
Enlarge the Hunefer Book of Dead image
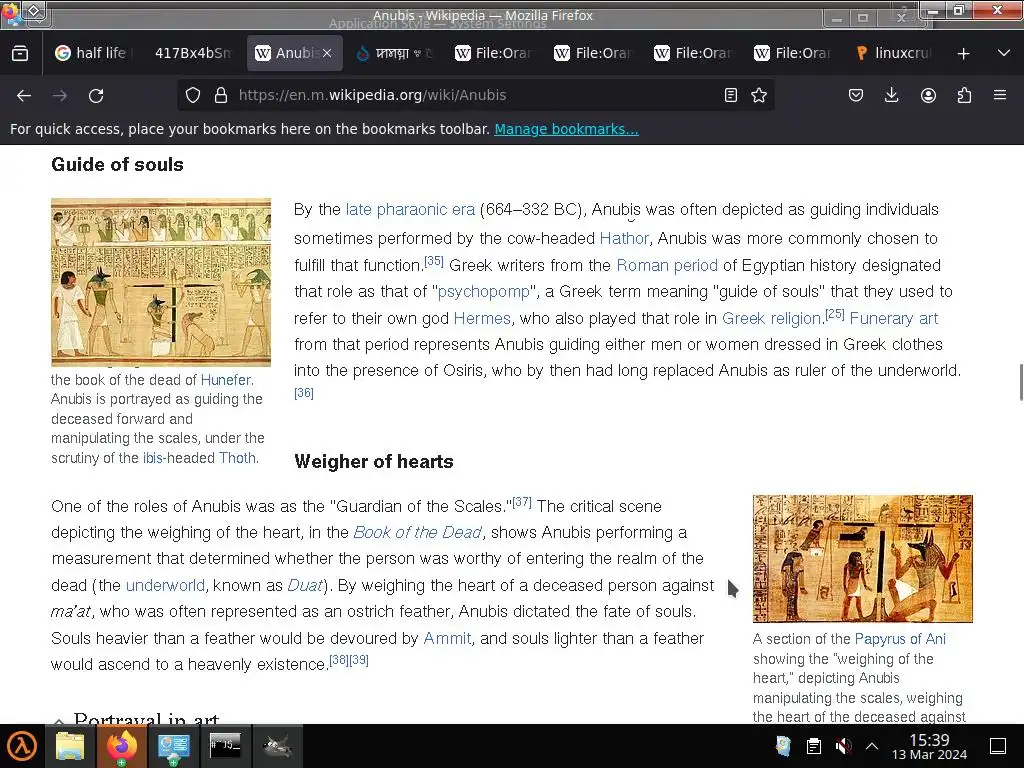point(161,282)
